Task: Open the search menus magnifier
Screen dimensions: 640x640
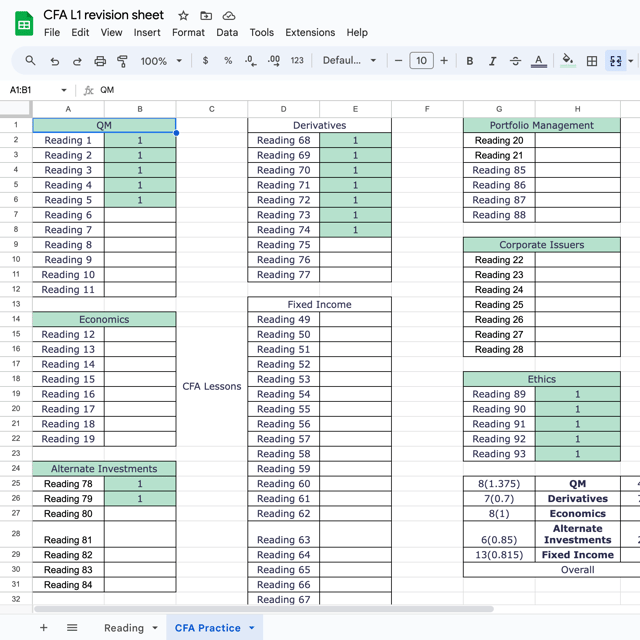Action: (x=30, y=61)
